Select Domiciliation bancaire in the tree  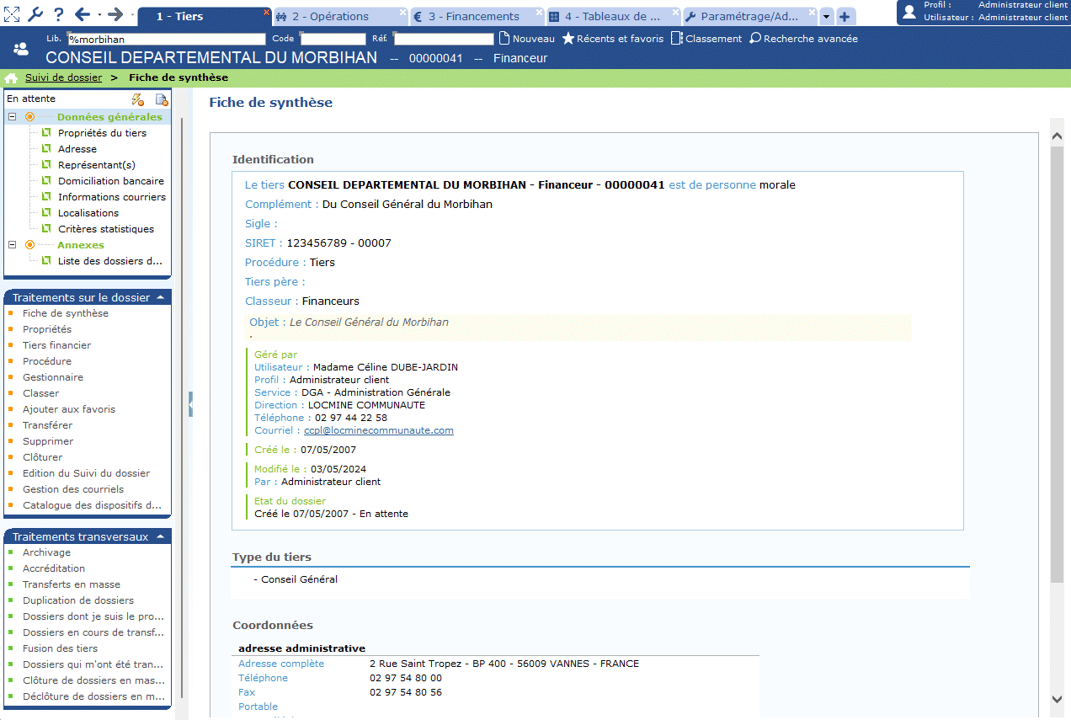110,181
